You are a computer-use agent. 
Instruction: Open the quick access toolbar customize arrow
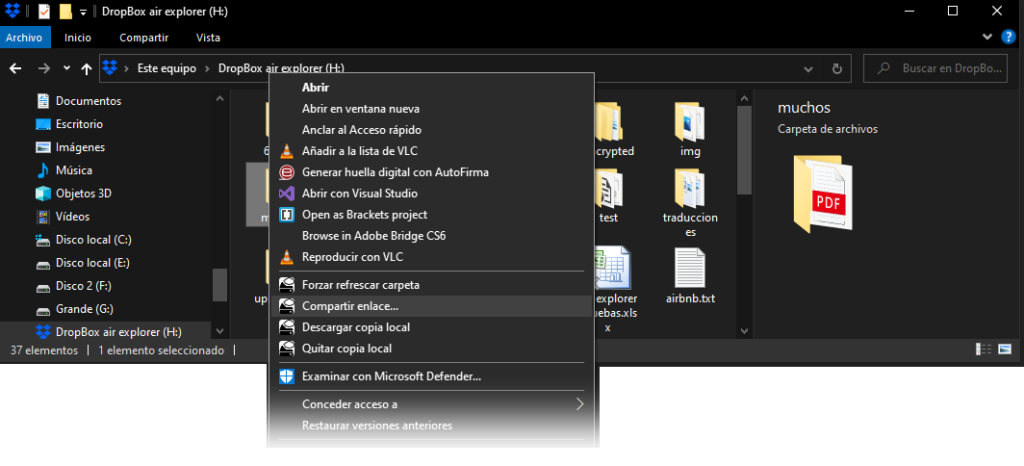pyautogui.click(x=83, y=12)
